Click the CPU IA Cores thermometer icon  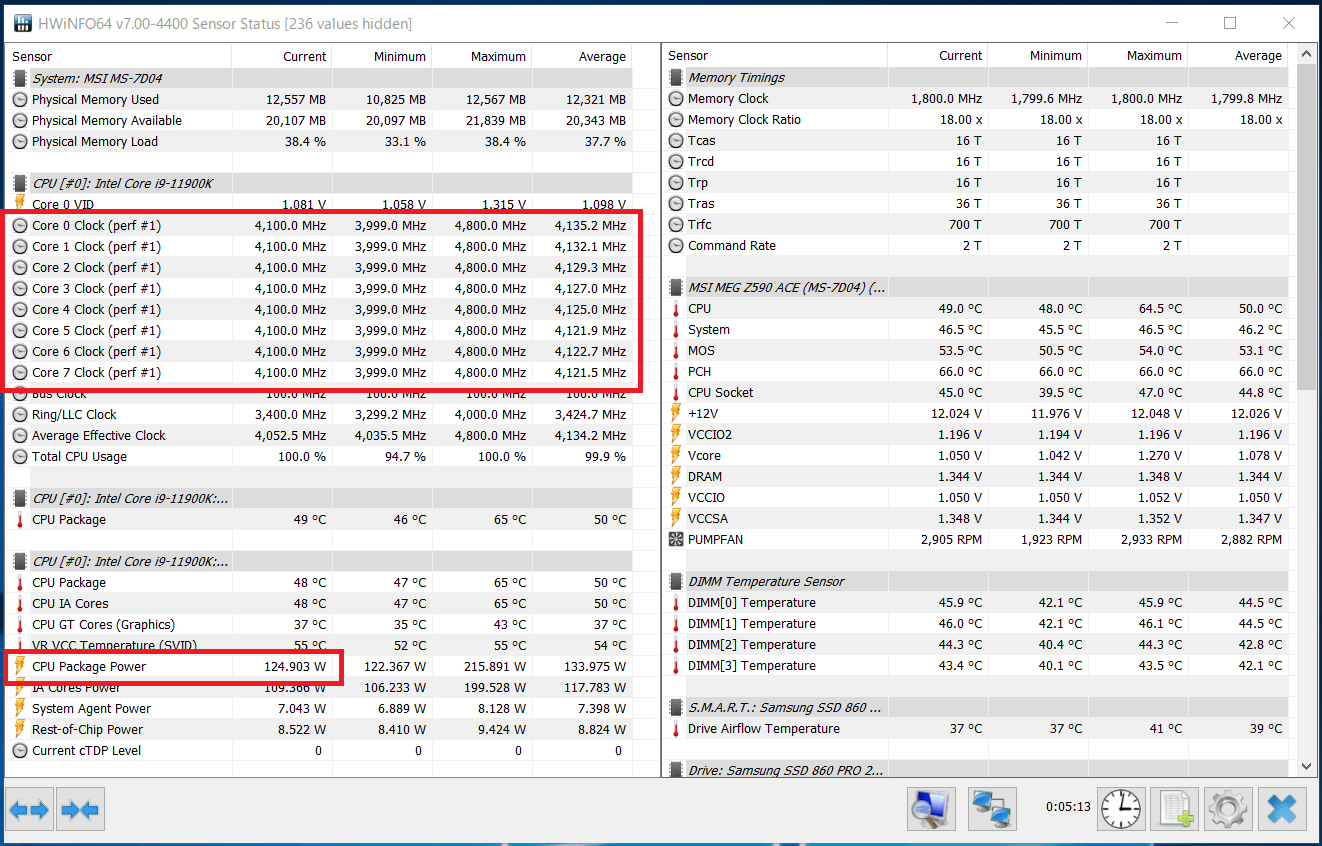click(x=20, y=603)
